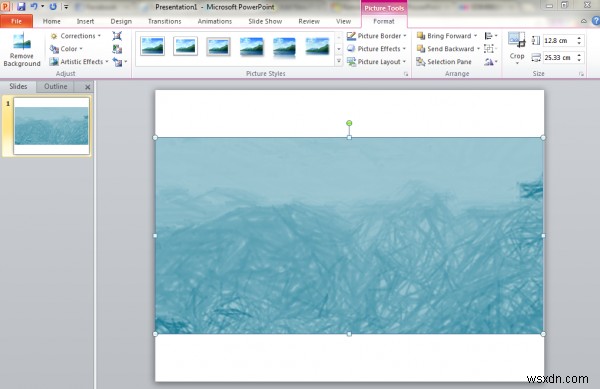Screen dimensions: 600x389
Task: Click the Group objects icon
Action: [x=489, y=49]
